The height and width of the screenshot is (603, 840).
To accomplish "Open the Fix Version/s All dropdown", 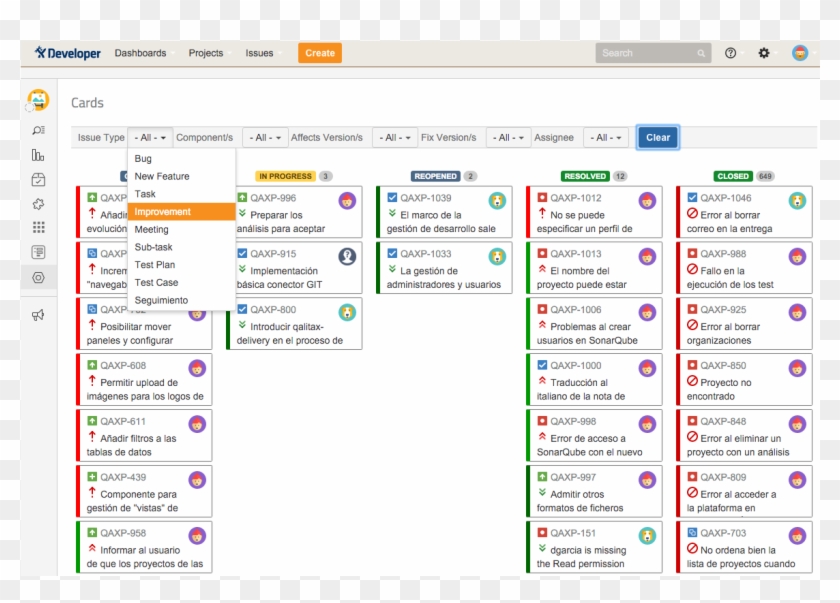I will (507, 137).
